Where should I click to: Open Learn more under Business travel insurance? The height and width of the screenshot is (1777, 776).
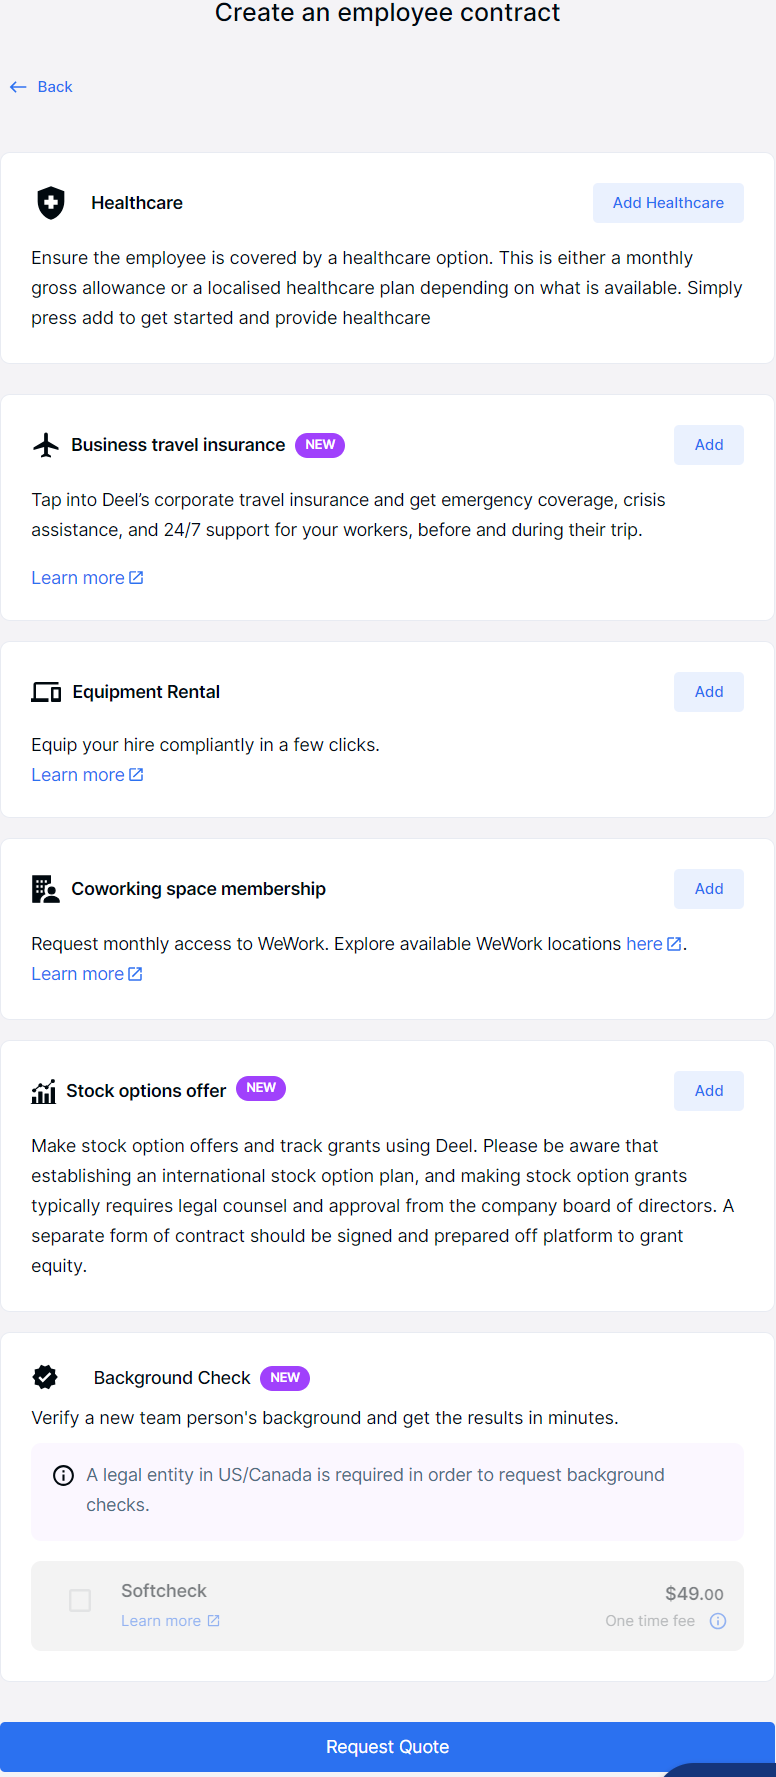[x=87, y=578]
